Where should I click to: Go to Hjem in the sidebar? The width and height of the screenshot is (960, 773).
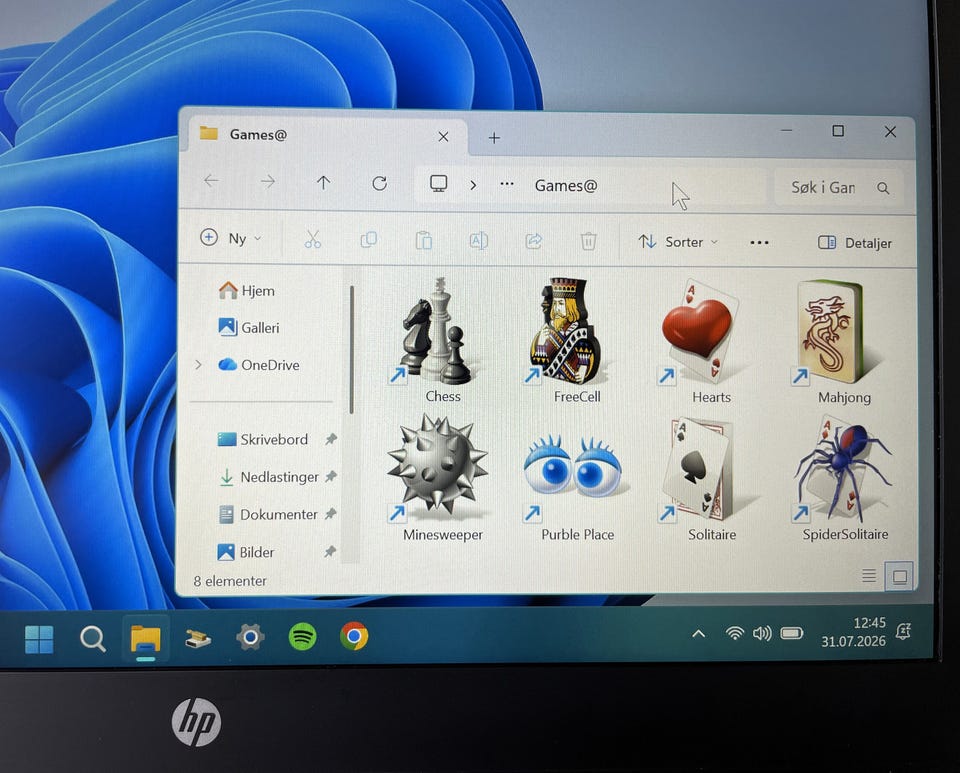click(x=247, y=290)
